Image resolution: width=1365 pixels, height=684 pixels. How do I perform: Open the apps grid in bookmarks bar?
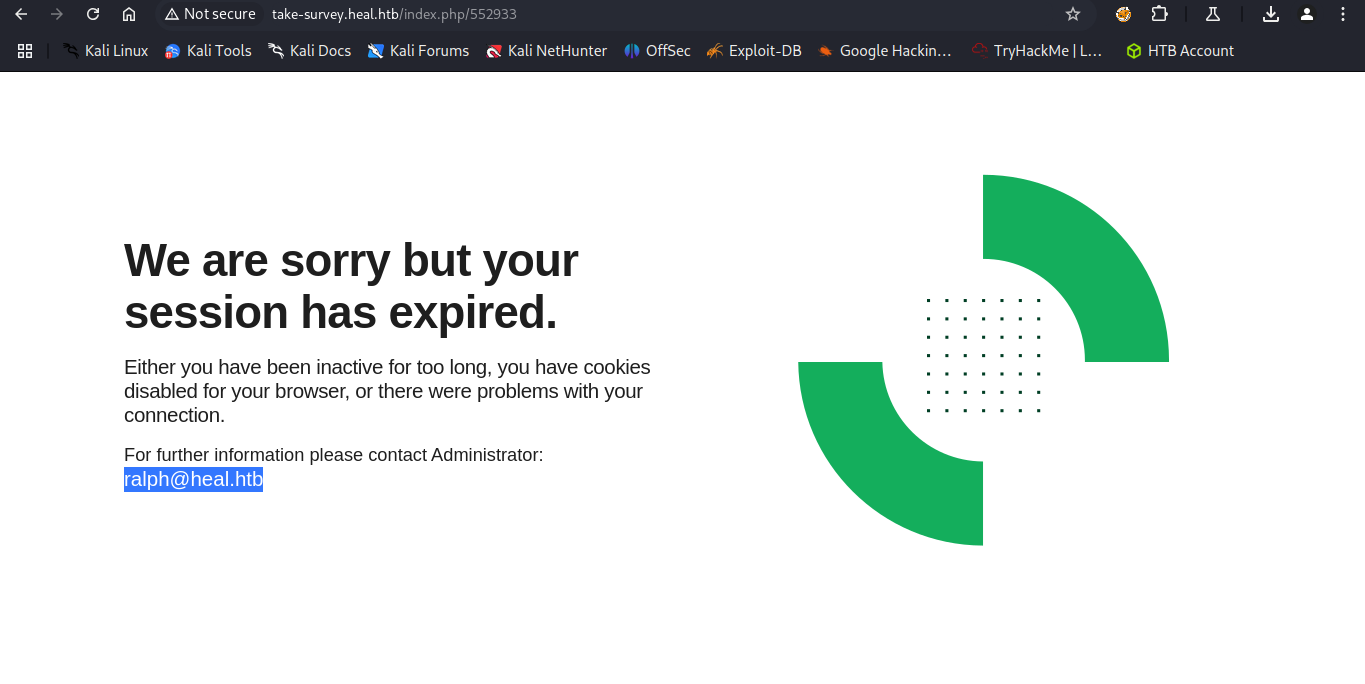click(25, 51)
